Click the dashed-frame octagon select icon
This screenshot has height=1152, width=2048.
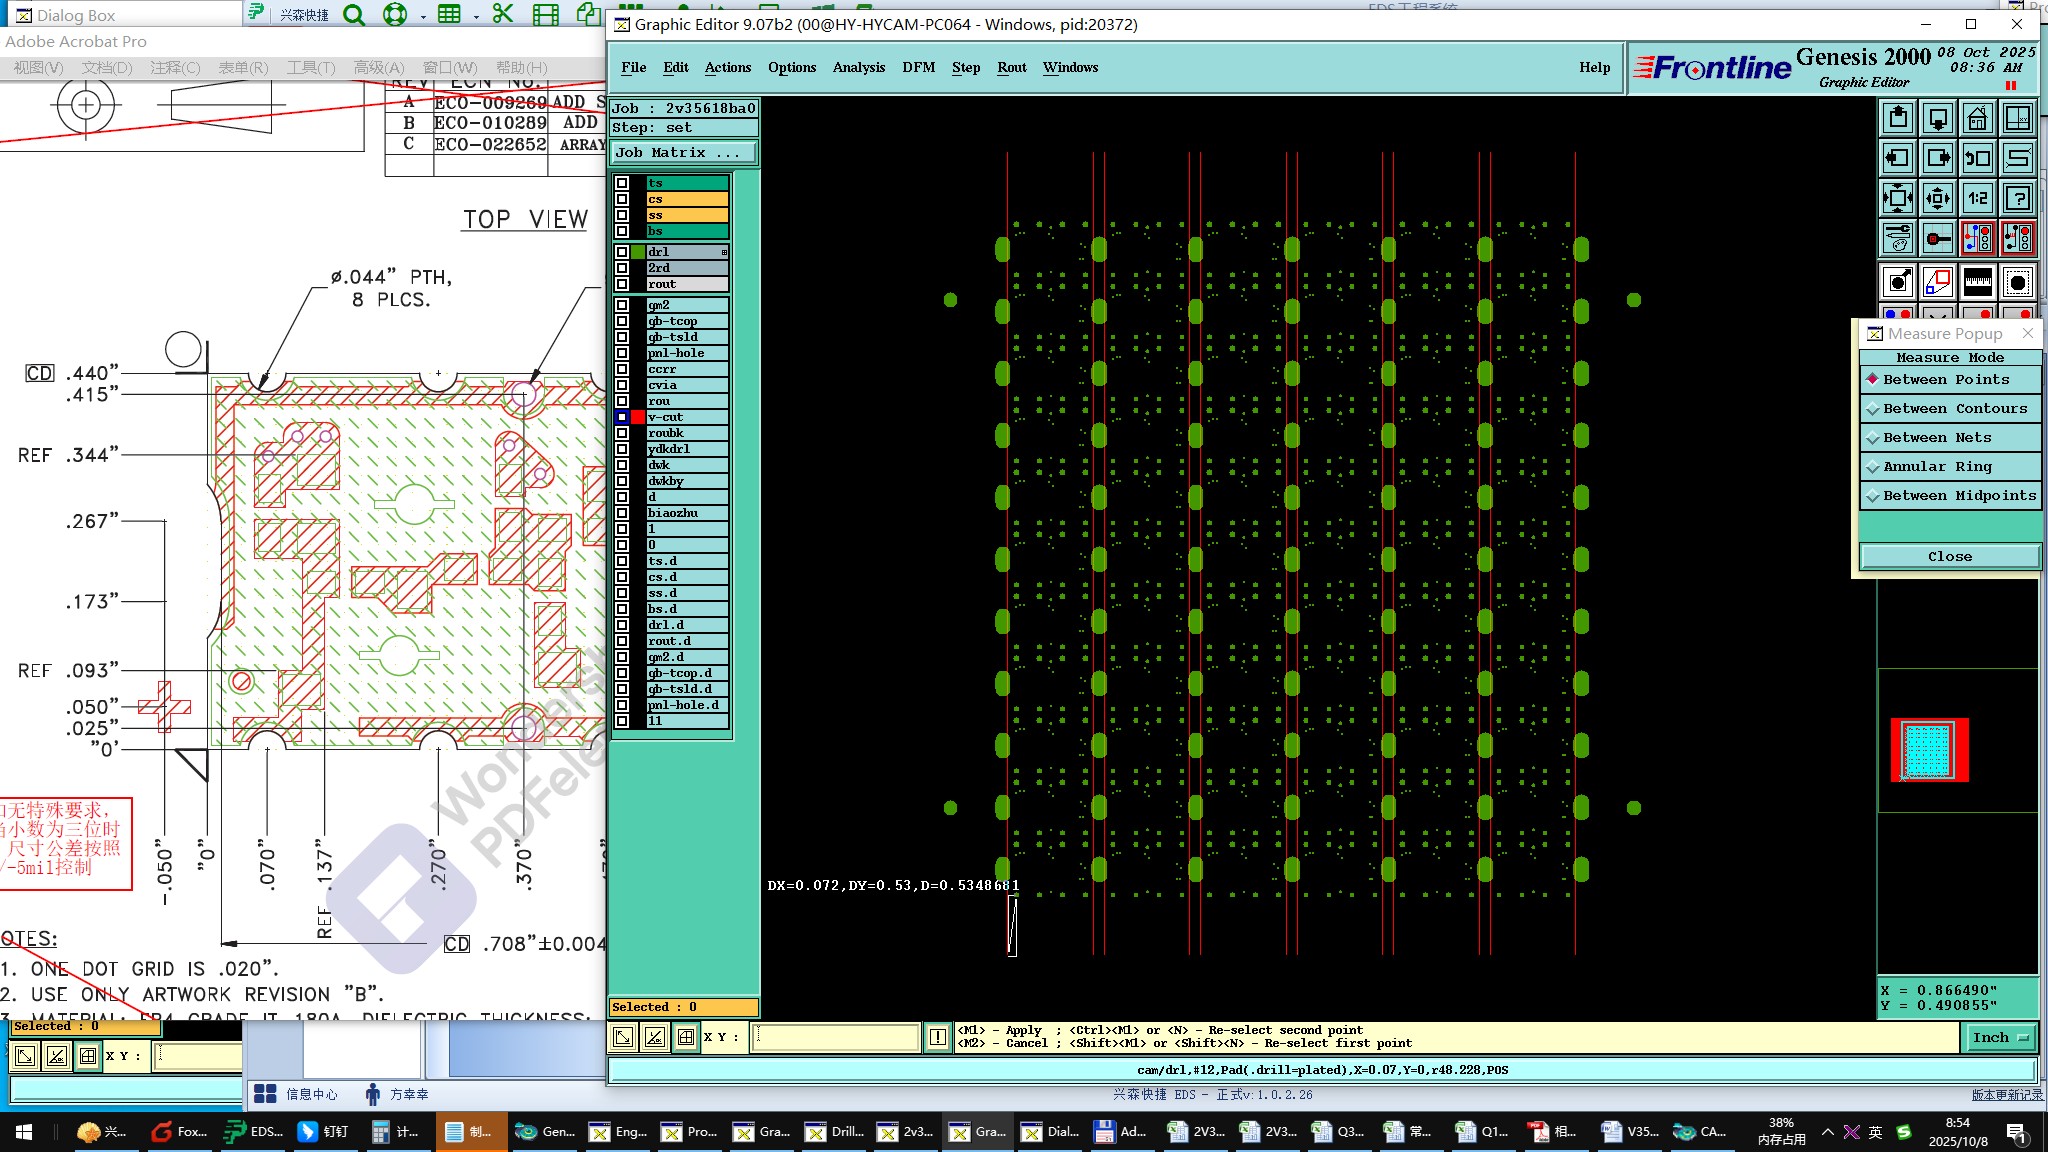[x=2018, y=283]
